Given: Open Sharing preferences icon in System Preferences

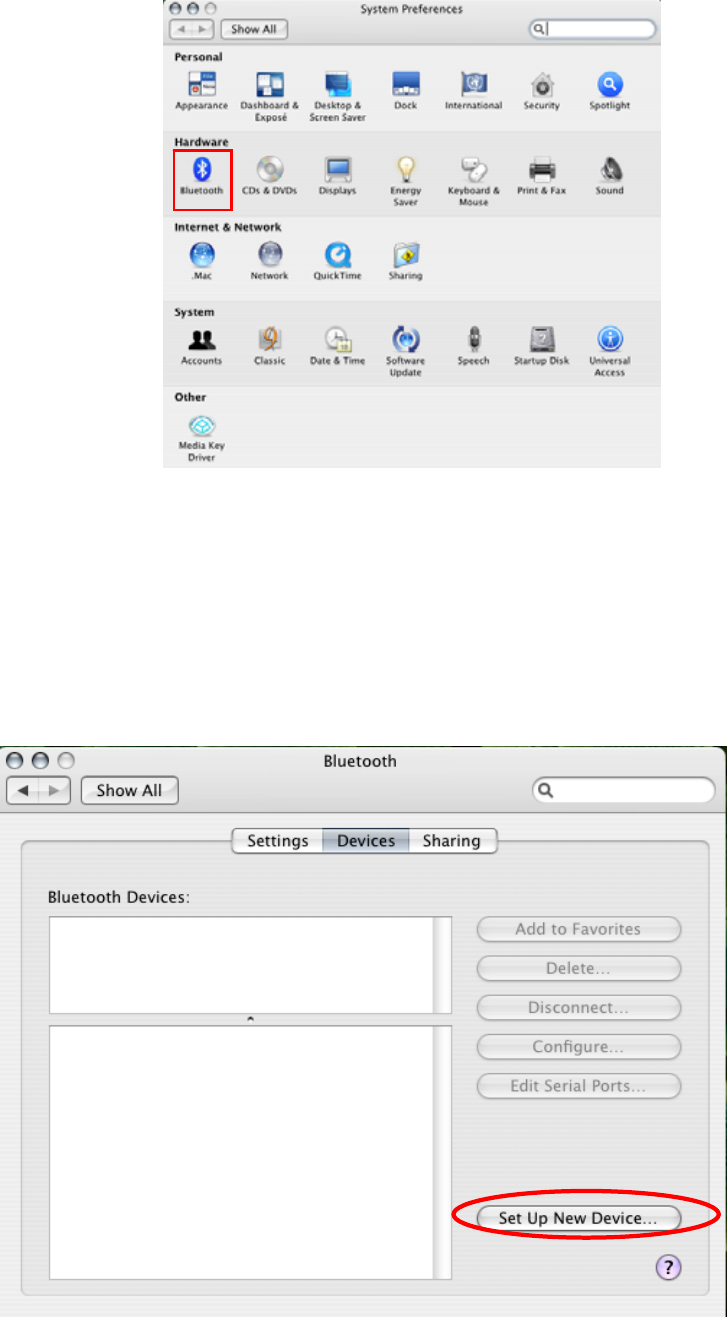Looking at the screenshot, I should 405,260.
